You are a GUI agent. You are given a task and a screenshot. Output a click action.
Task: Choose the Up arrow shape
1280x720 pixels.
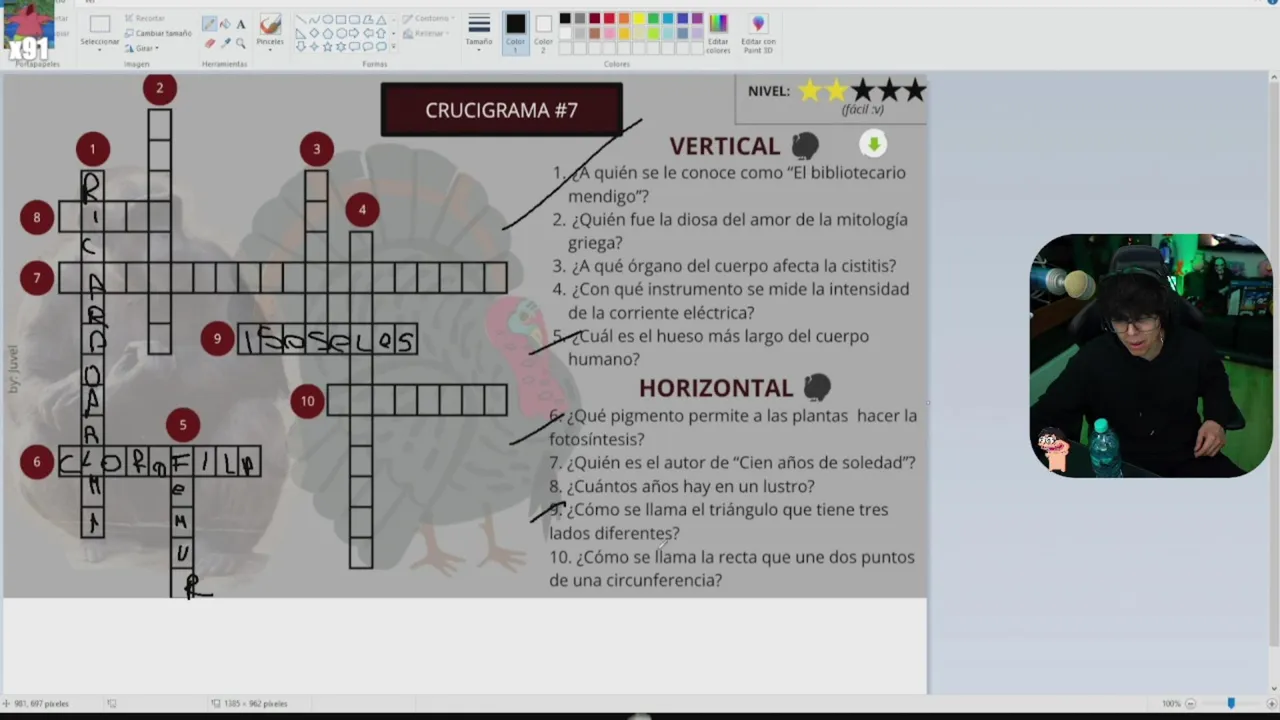(381, 33)
